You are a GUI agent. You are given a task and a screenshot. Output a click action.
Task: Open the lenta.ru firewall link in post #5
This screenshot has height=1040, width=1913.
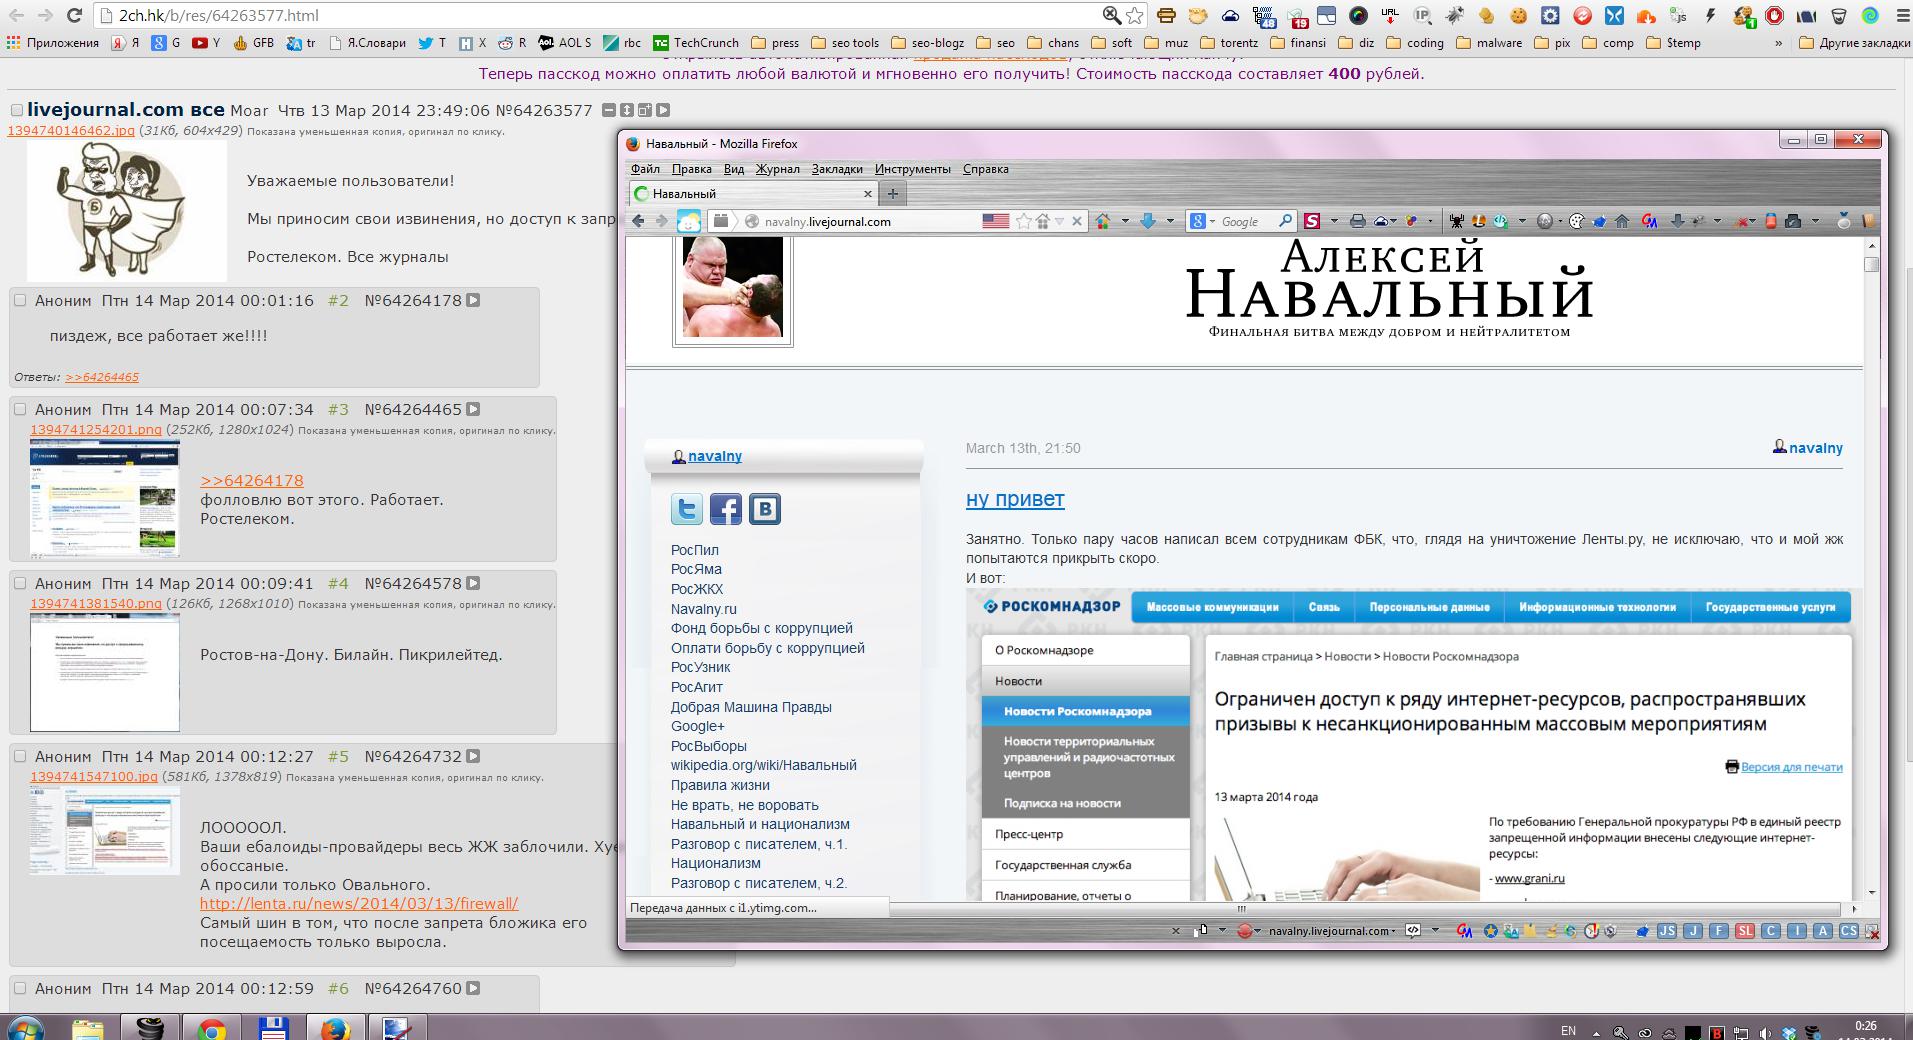[x=359, y=903]
